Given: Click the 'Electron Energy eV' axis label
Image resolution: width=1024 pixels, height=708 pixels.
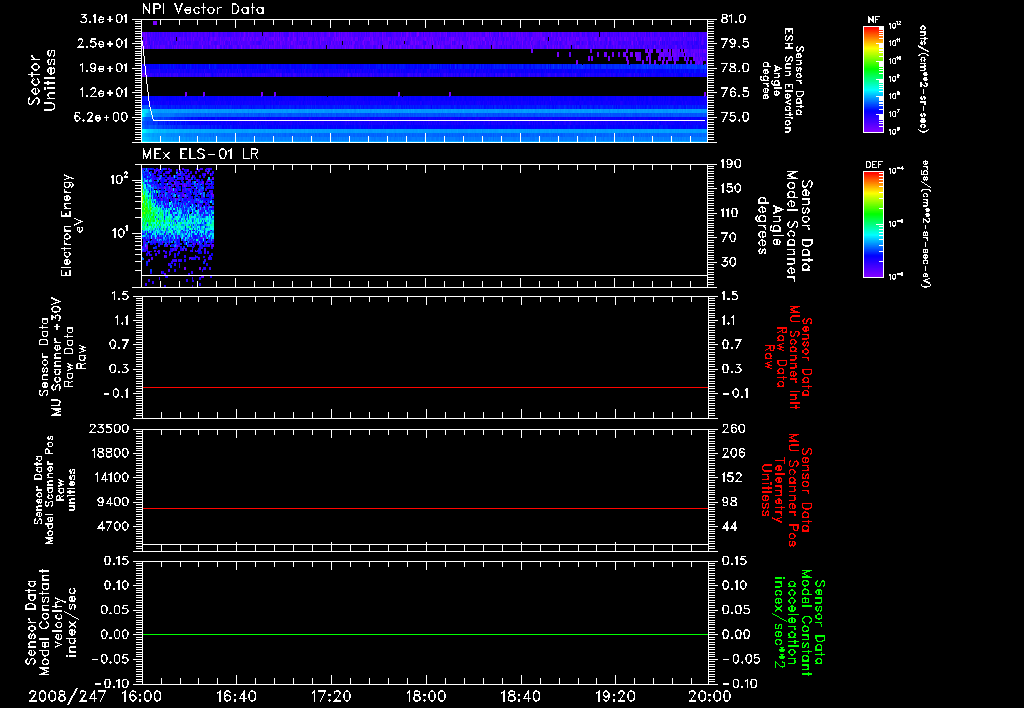Looking at the screenshot, I should [70, 225].
